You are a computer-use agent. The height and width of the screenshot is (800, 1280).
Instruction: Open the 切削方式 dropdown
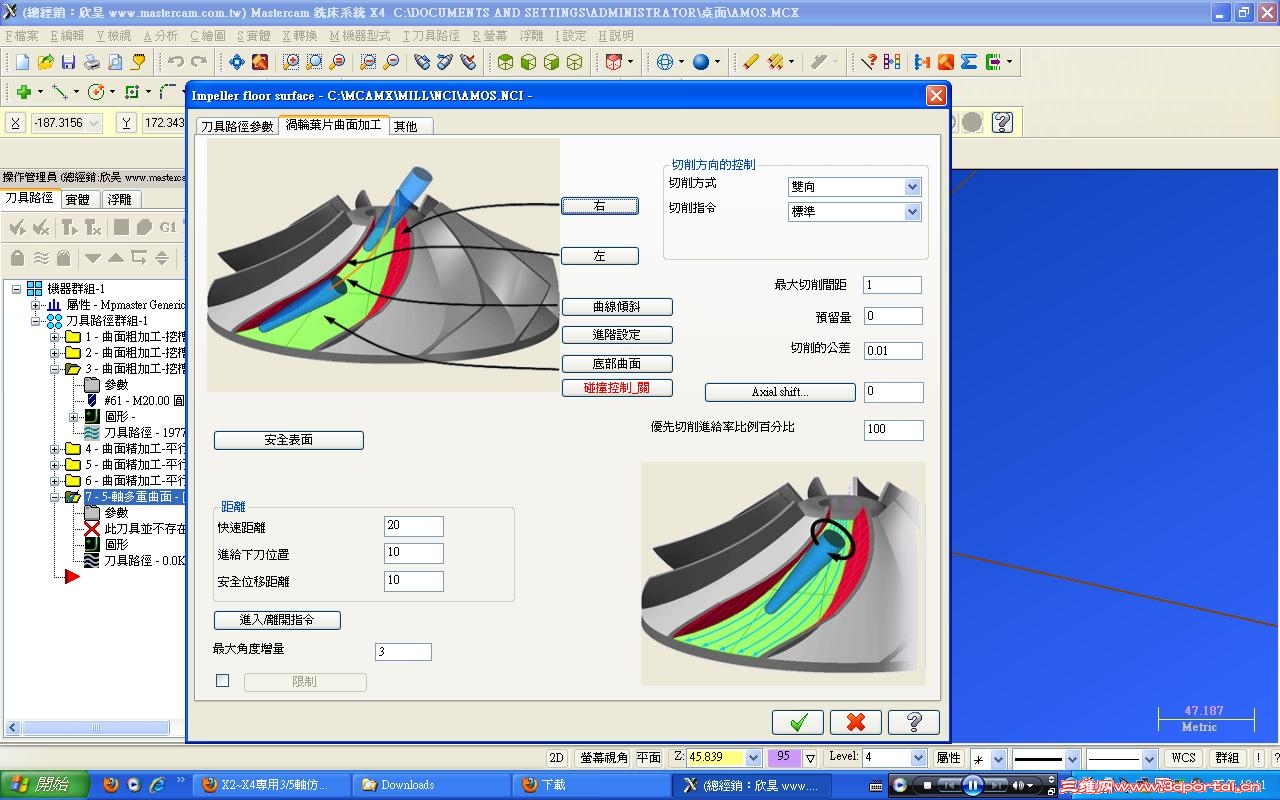click(x=912, y=187)
